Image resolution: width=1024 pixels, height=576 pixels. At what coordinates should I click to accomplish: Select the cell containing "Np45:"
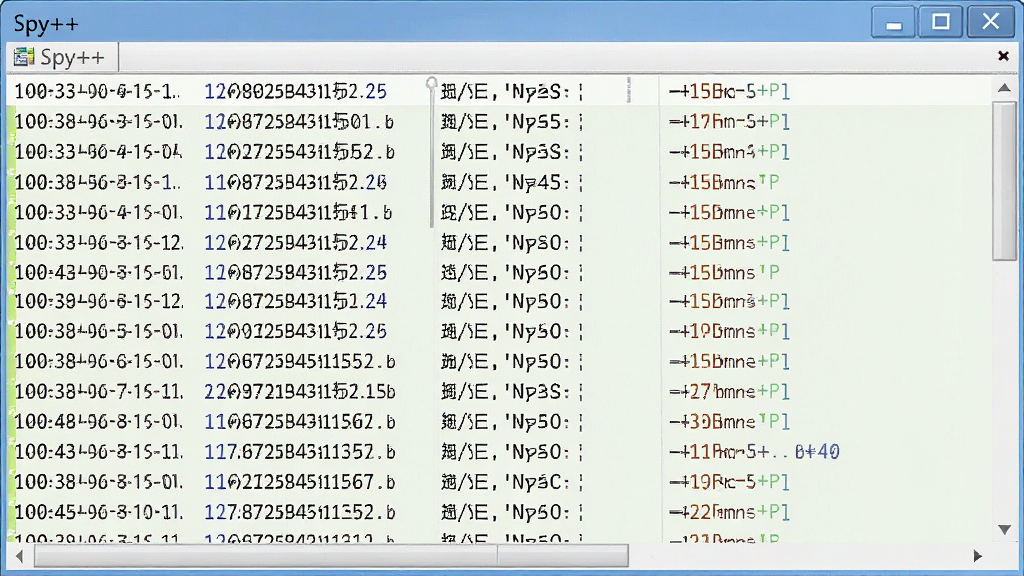512,182
